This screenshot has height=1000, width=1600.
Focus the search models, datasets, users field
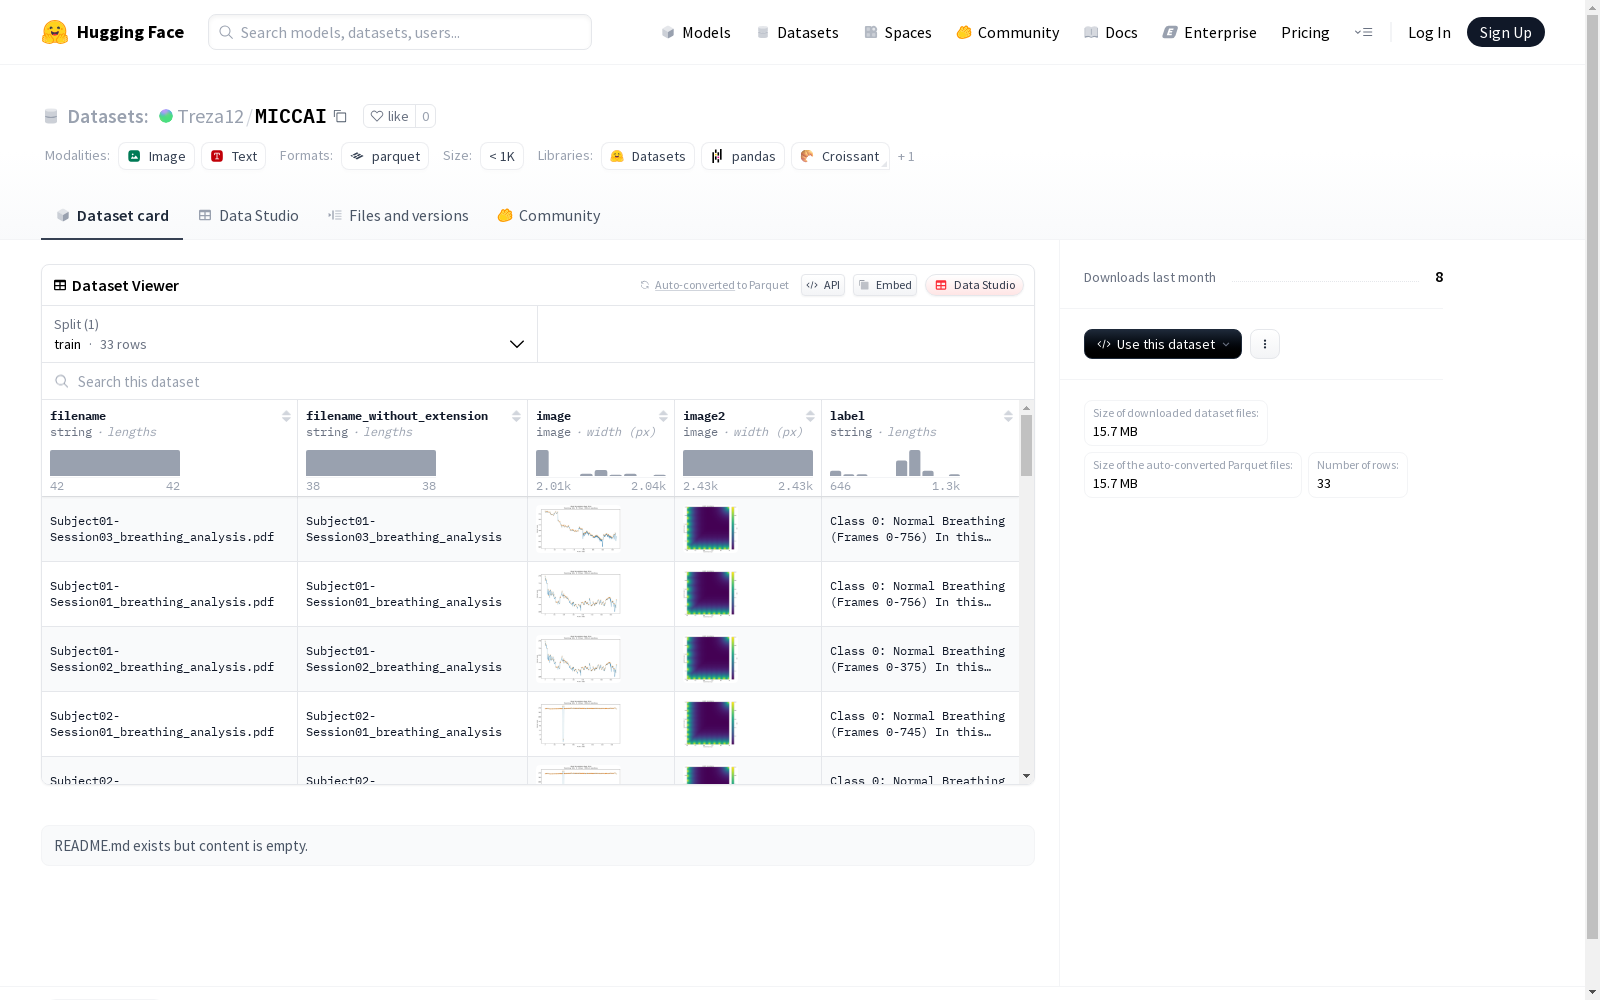(400, 32)
